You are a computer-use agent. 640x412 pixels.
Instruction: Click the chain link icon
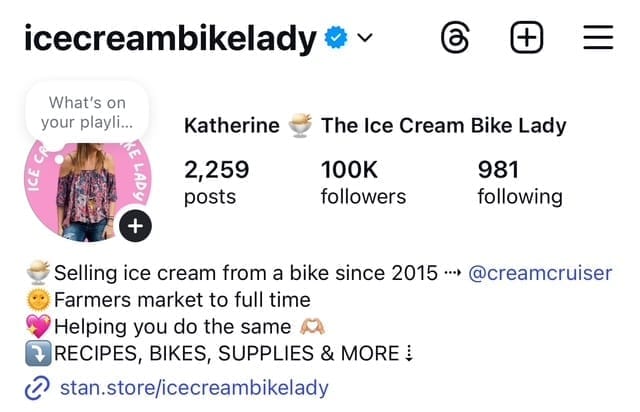[36, 387]
